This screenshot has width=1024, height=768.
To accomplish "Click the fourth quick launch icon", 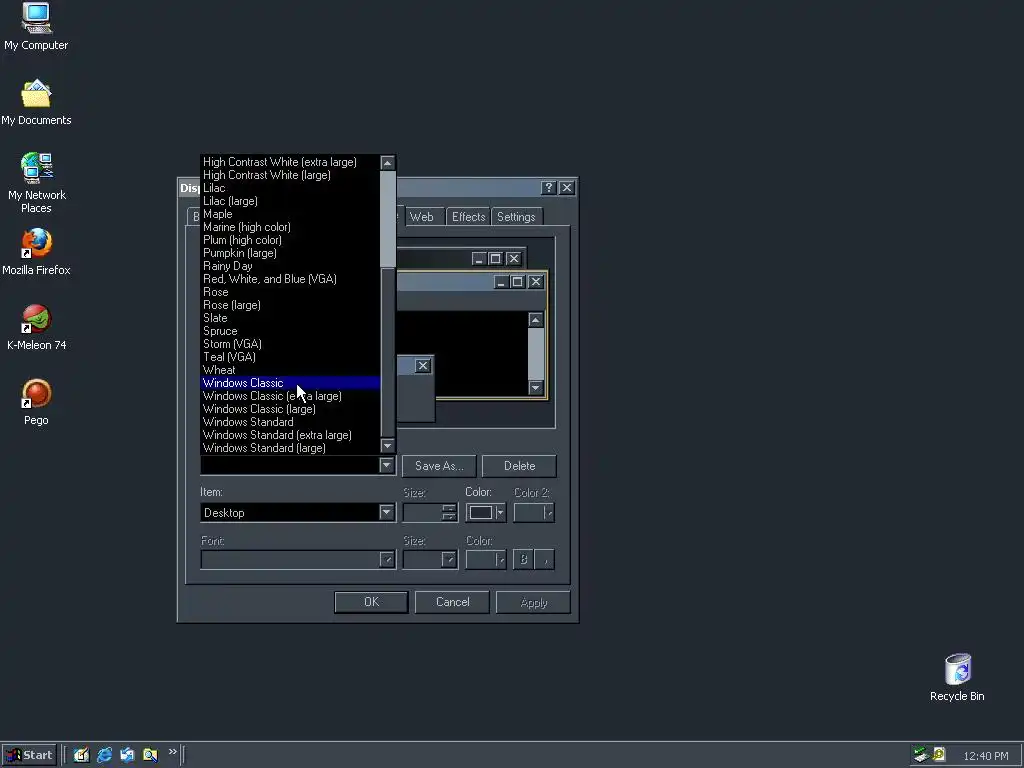I will click(150, 755).
